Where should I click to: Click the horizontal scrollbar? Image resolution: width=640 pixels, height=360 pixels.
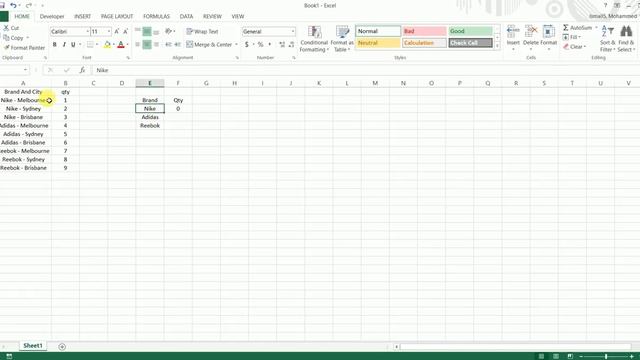[515, 347]
